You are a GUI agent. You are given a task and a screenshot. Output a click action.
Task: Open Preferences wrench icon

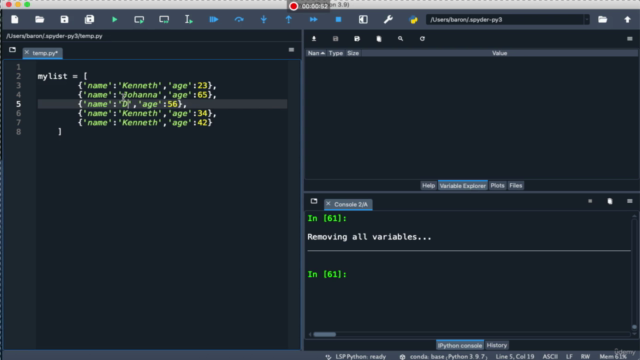[x=388, y=19]
